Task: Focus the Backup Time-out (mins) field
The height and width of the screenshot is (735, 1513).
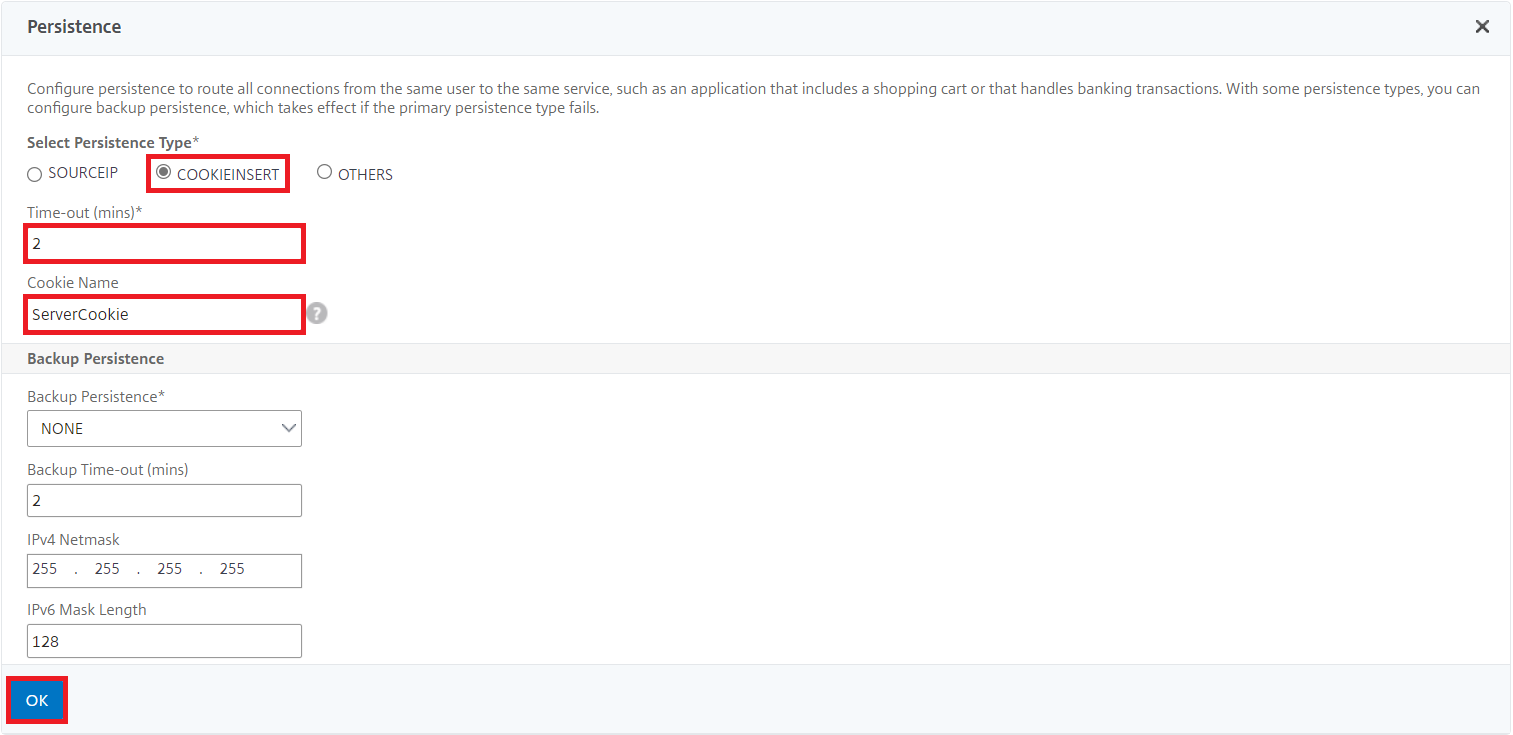Action: 164,500
